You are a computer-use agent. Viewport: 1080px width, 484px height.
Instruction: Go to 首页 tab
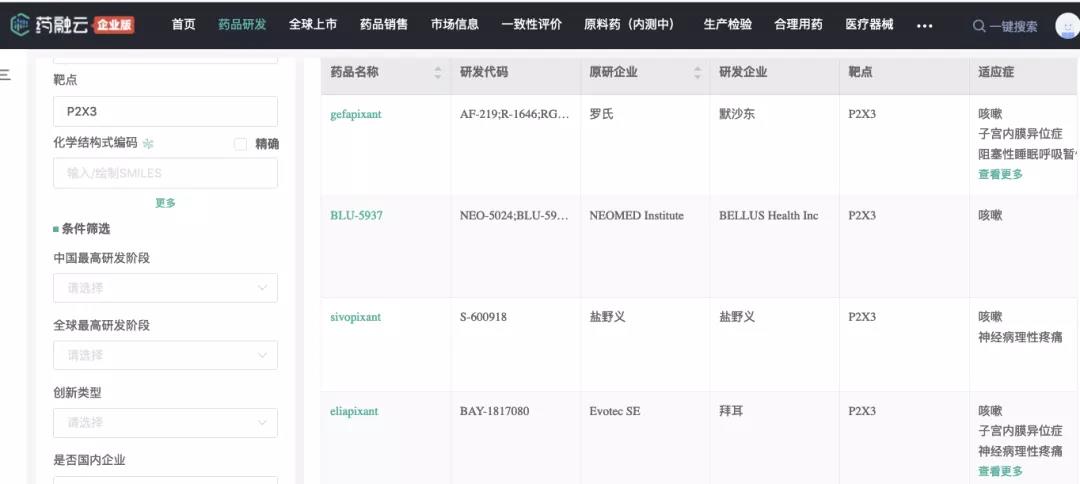183,25
